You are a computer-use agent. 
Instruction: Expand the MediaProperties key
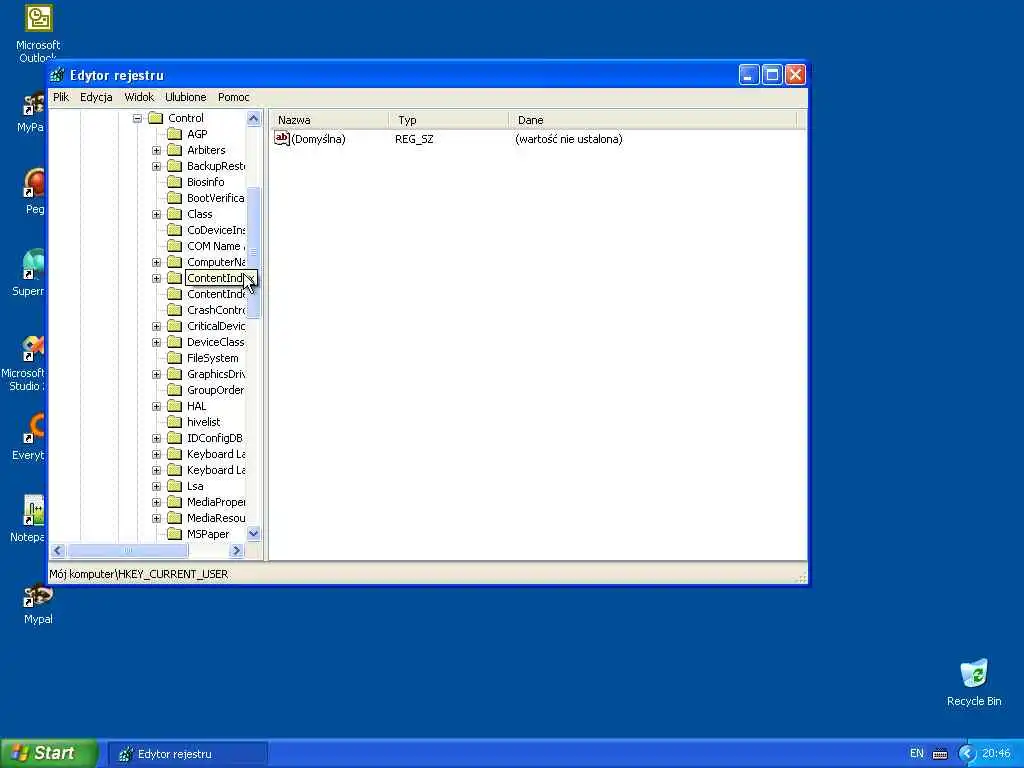pos(156,502)
